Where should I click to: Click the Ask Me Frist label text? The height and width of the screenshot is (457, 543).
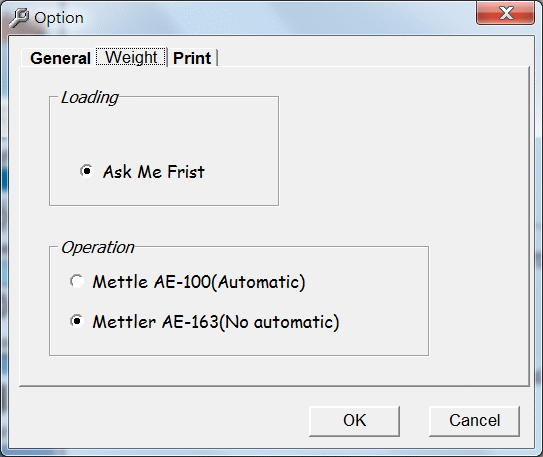(154, 172)
